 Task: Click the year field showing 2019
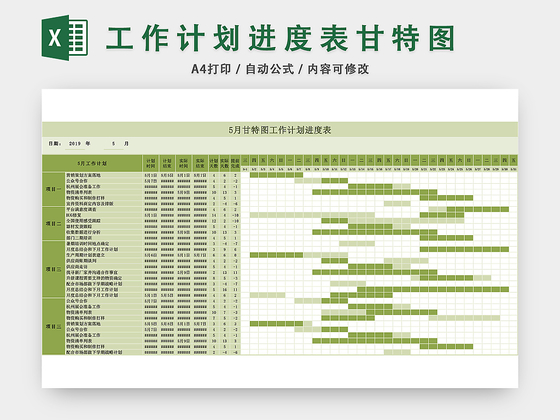[75, 144]
